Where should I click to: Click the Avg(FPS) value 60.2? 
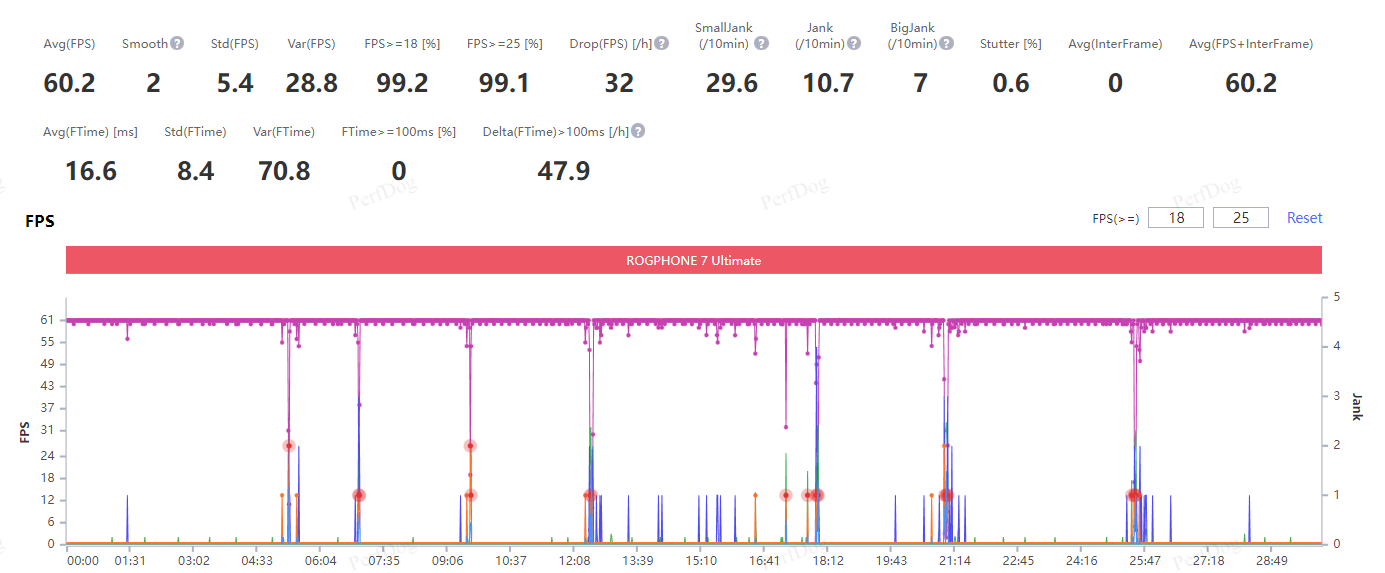[69, 83]
